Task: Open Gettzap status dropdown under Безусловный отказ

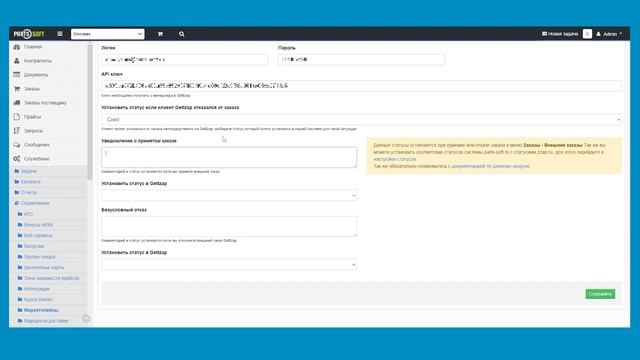Action: point(229,264)
